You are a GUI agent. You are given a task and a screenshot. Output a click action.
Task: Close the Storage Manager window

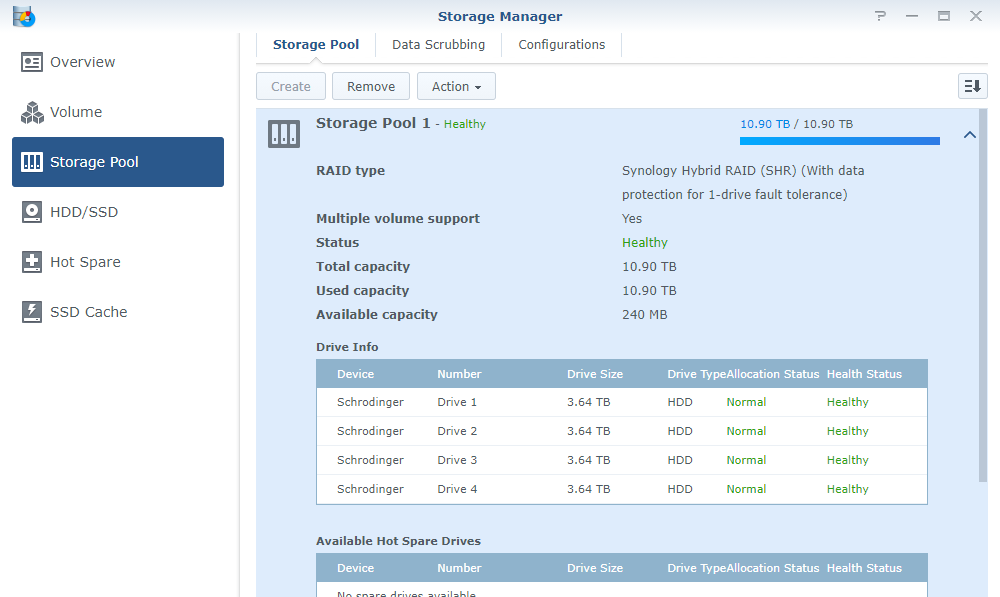click(x=976, y=16)
